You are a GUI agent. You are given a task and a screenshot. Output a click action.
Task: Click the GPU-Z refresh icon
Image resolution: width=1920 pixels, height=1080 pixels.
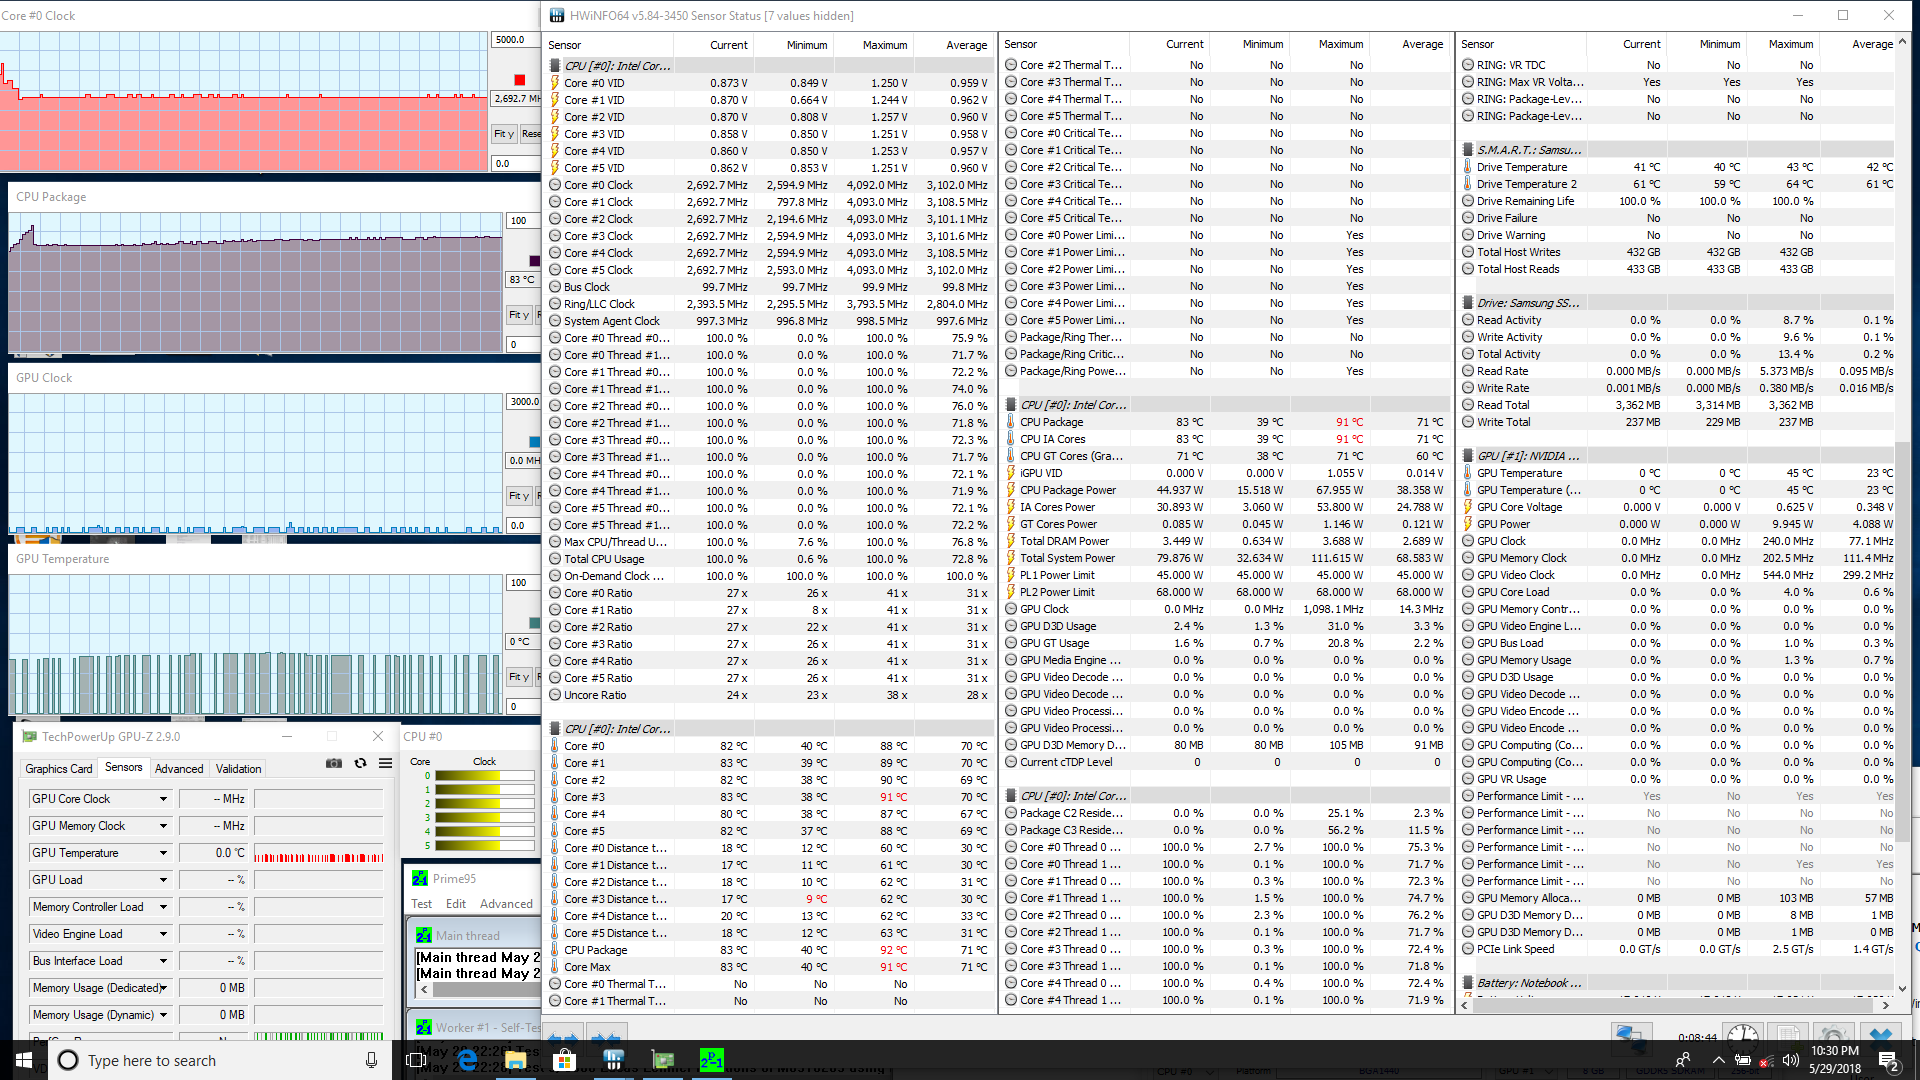click(360, 763)
